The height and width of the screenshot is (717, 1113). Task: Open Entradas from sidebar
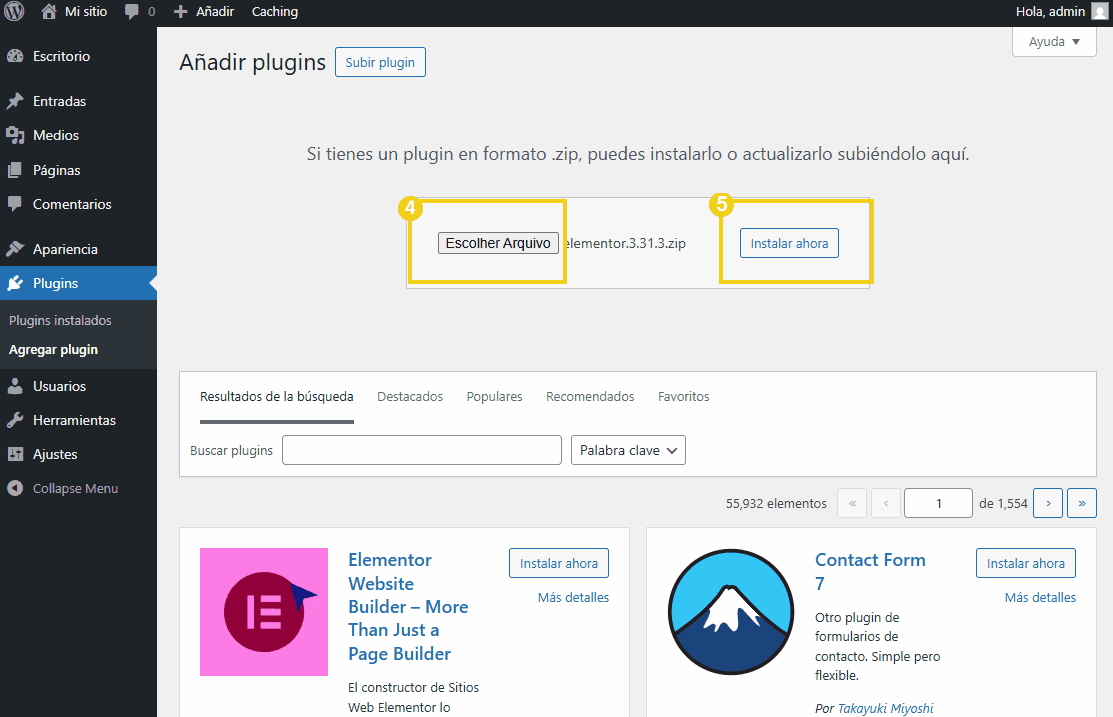pyautogui.click(x=59, y=101)
